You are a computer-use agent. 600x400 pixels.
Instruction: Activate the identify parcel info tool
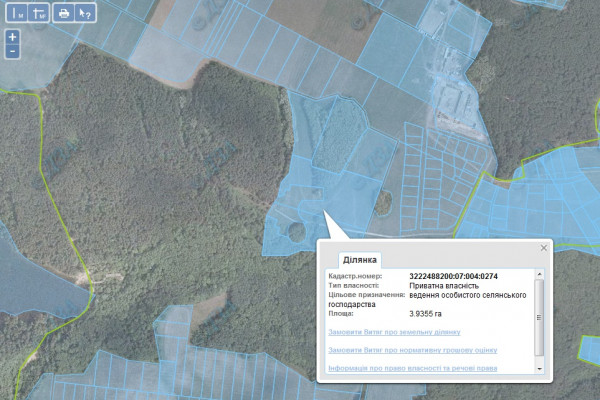86,13
